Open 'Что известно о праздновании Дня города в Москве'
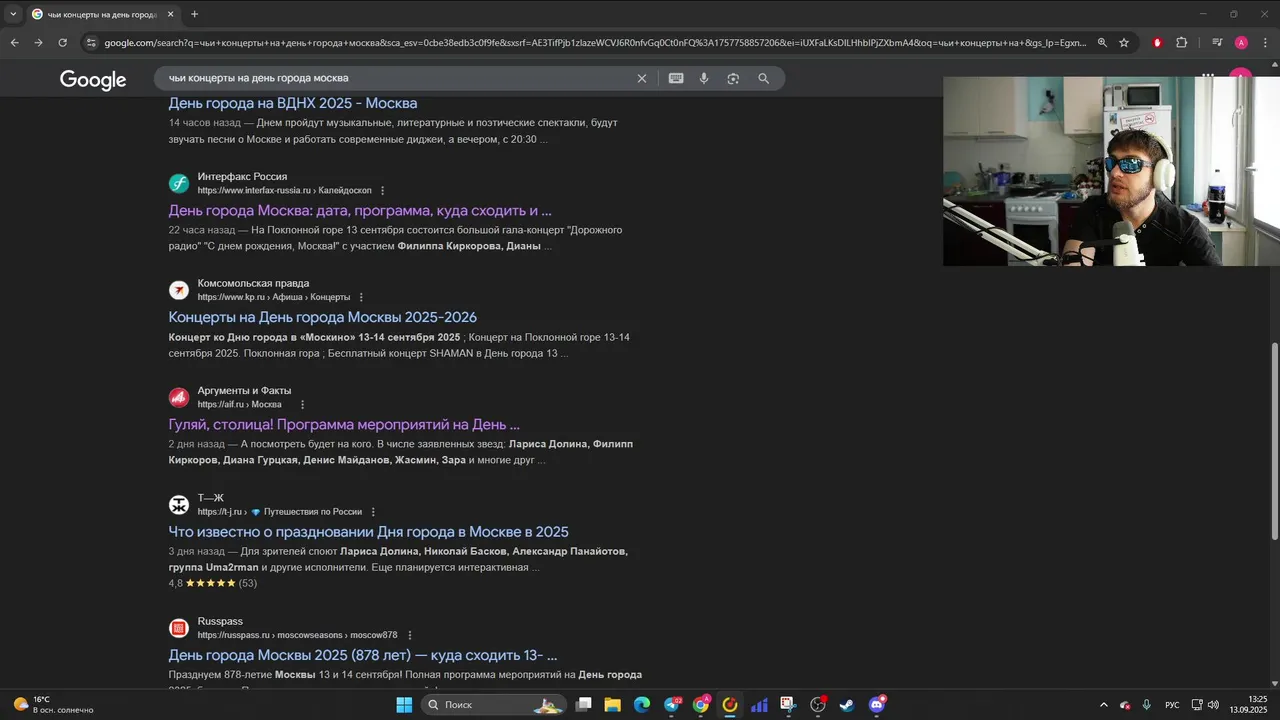This screenshot has width=1280, height=720. point(368,532)
